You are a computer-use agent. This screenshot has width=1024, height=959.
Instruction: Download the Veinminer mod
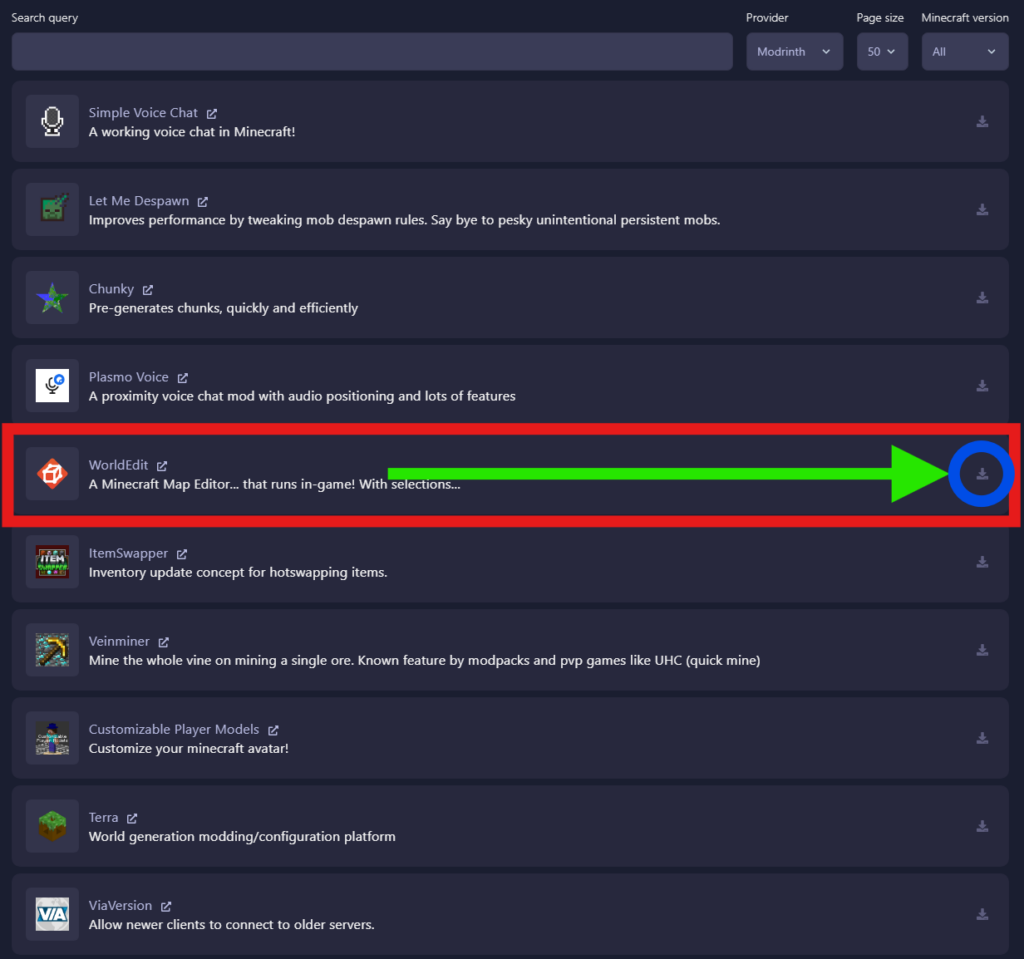[982, 650]
